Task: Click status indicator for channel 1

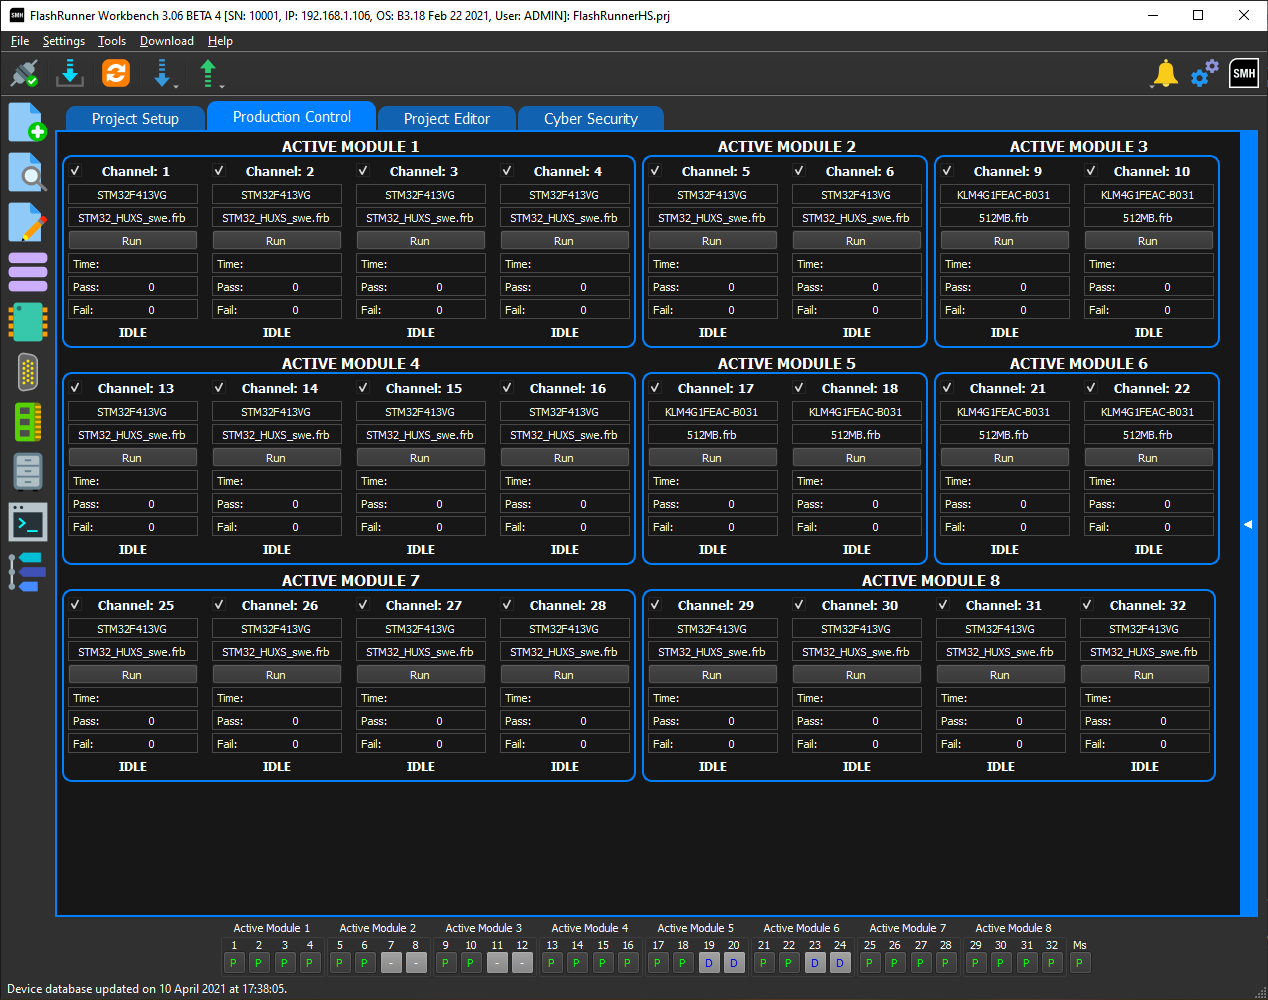Action: [x=234, y=963]
